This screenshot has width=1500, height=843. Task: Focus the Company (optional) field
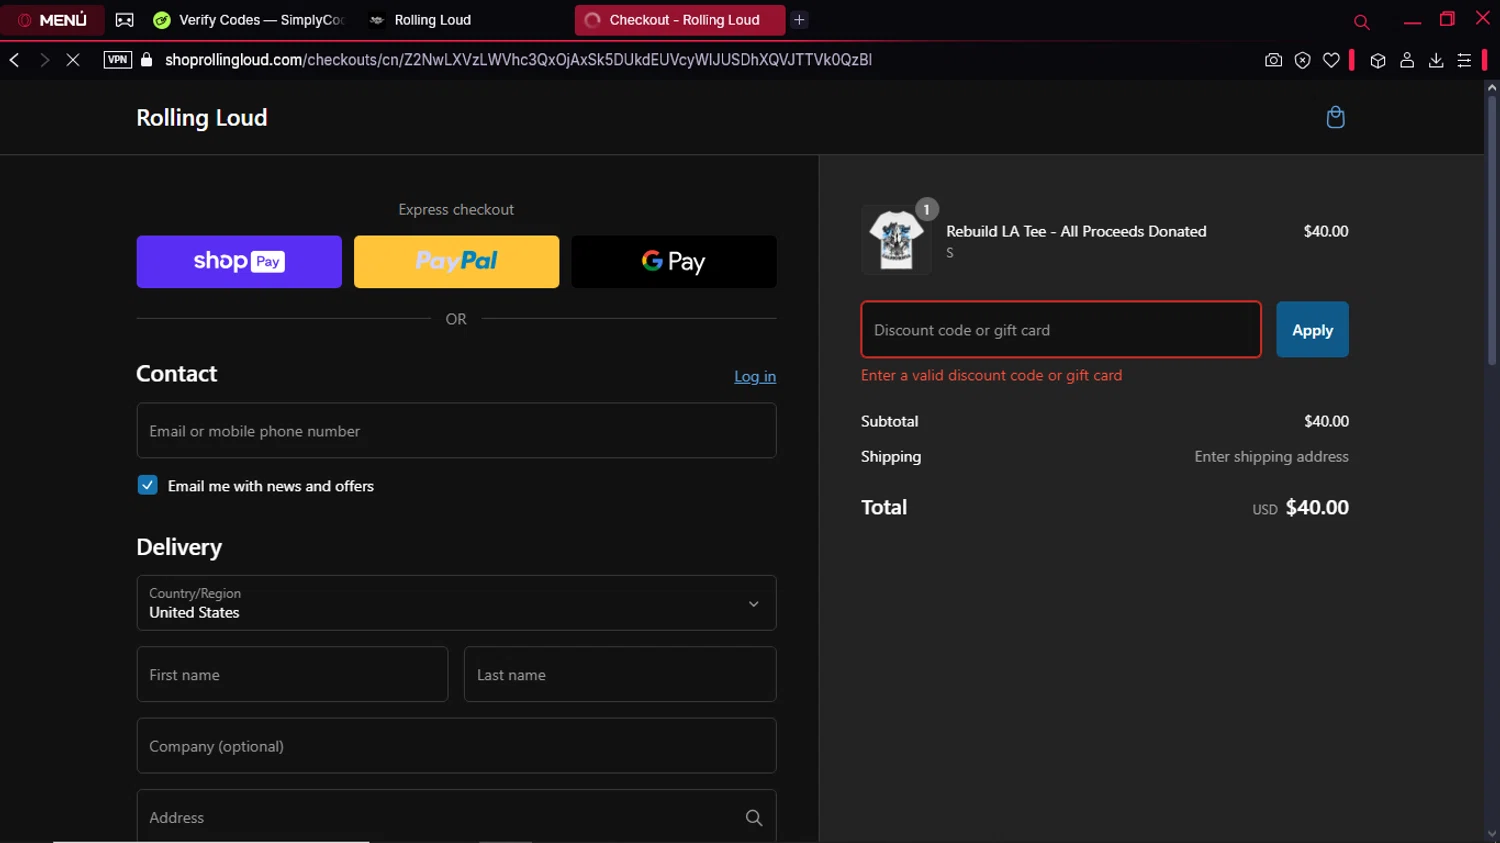point(456,746)
